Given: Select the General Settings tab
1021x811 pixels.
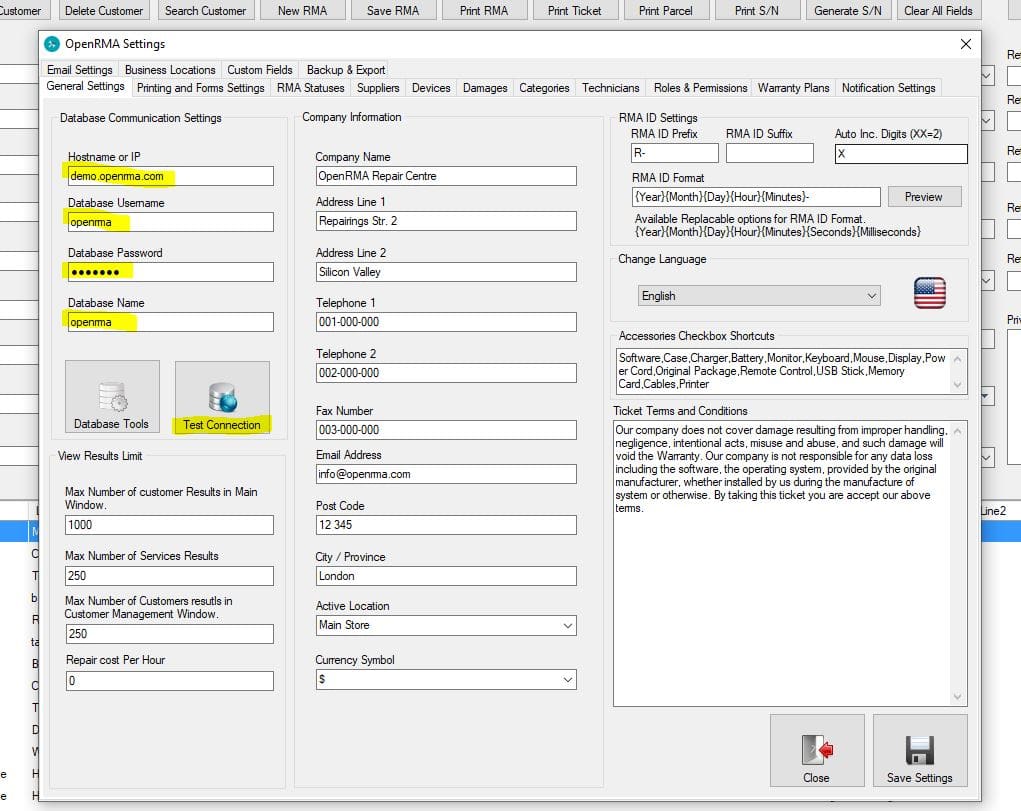Looking at the screenshot, I should pyautogui.click(x=85, y=86).
